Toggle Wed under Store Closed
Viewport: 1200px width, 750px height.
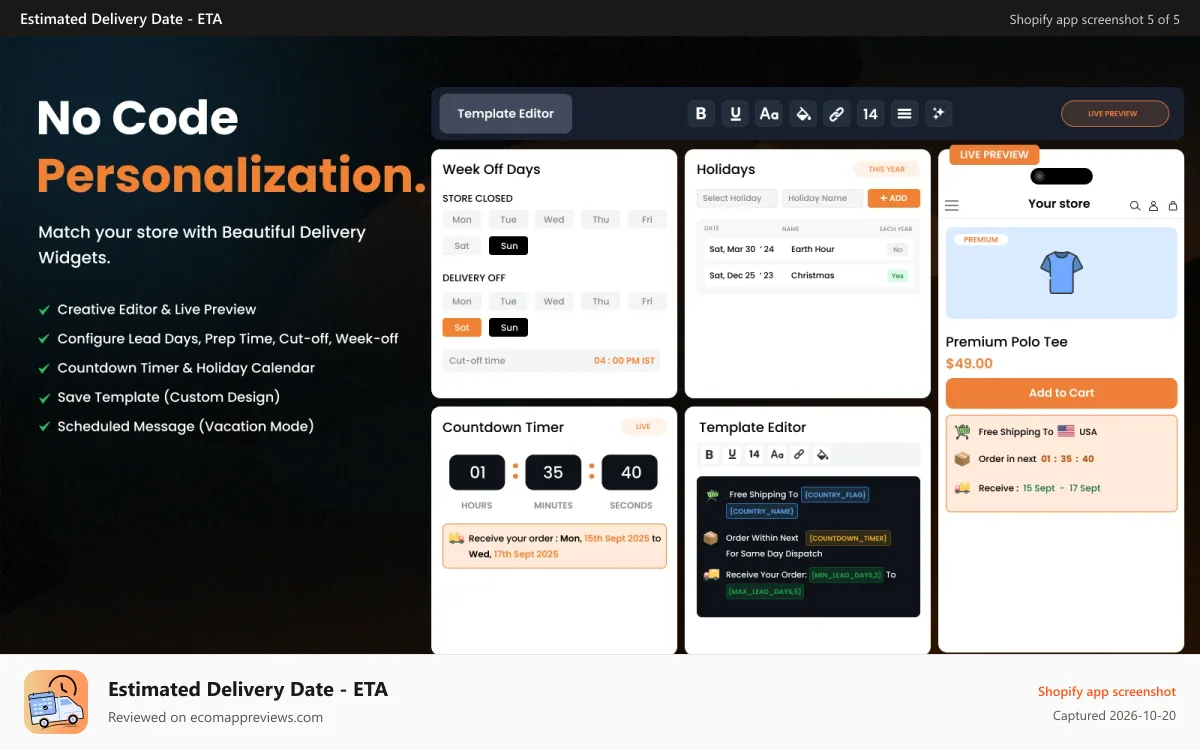[554, 220]
